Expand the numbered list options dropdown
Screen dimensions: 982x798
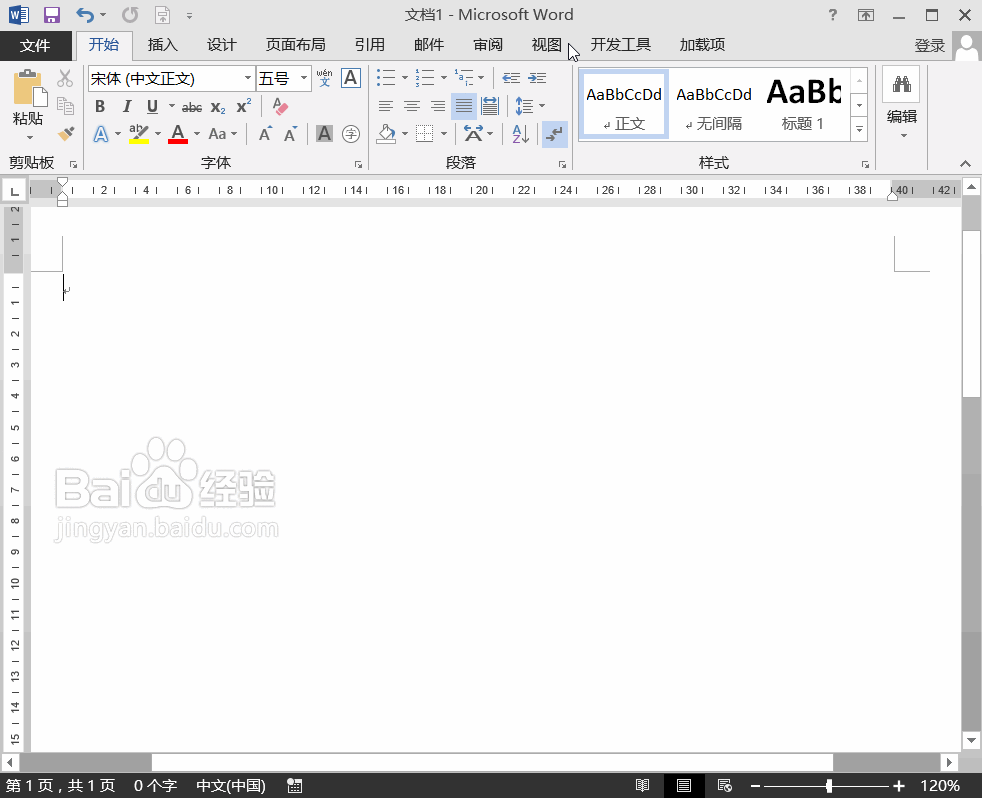tap(443, 78)
